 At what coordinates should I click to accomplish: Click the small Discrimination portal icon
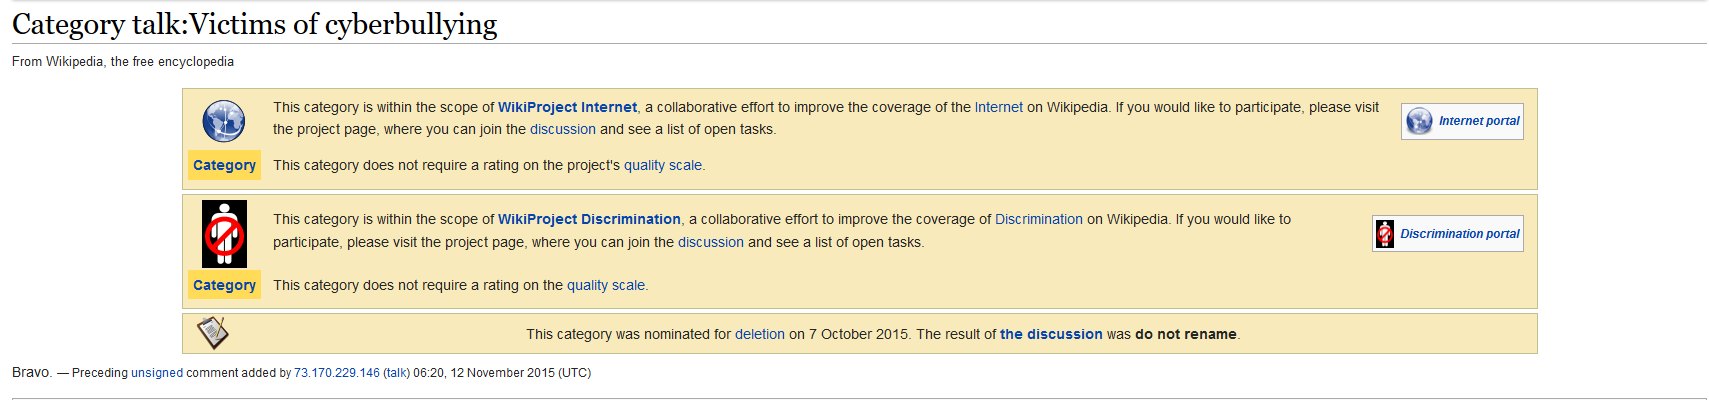click(1385, 234)
